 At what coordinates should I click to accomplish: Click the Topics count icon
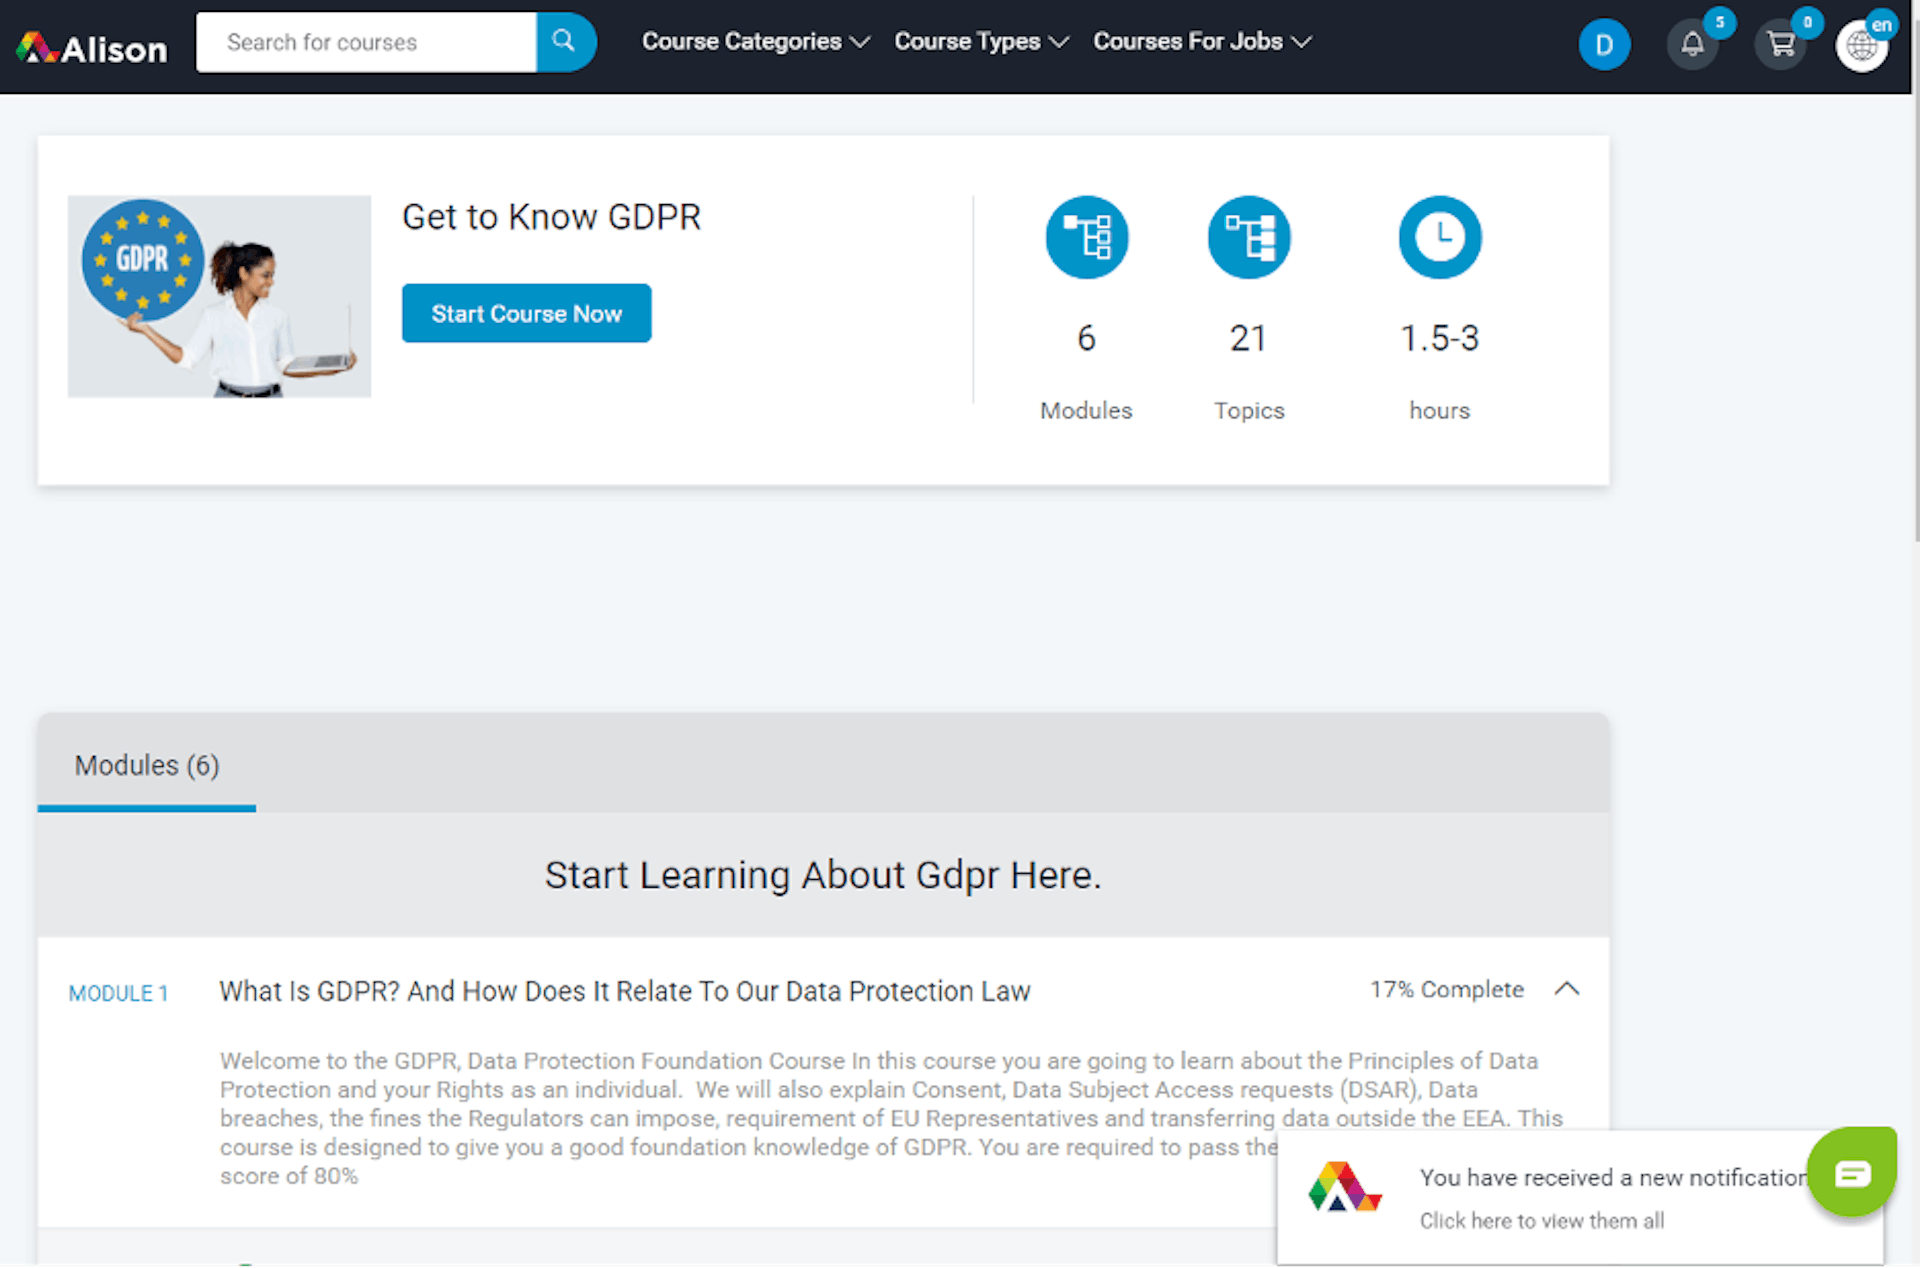click(1248, 236)
